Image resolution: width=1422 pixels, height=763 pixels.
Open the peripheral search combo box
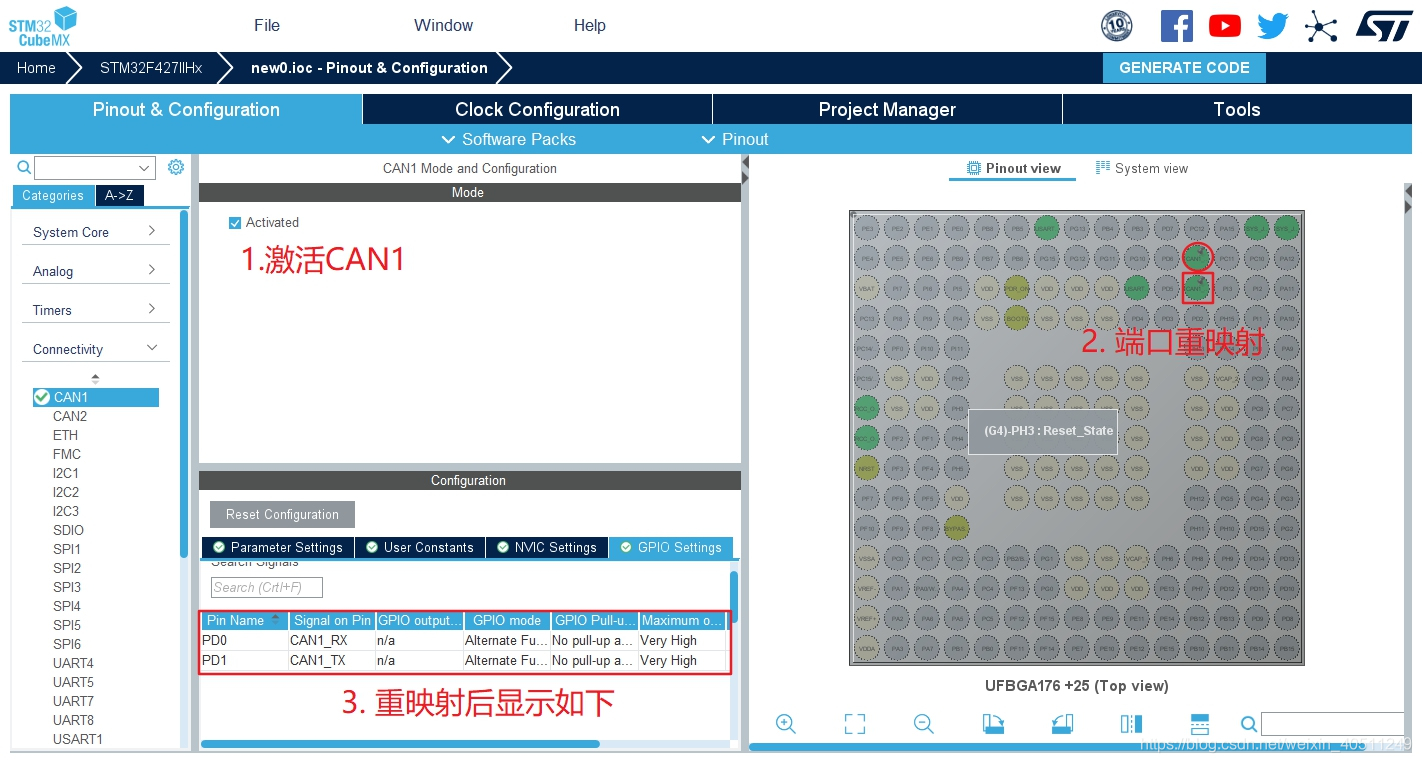point(95,168)
